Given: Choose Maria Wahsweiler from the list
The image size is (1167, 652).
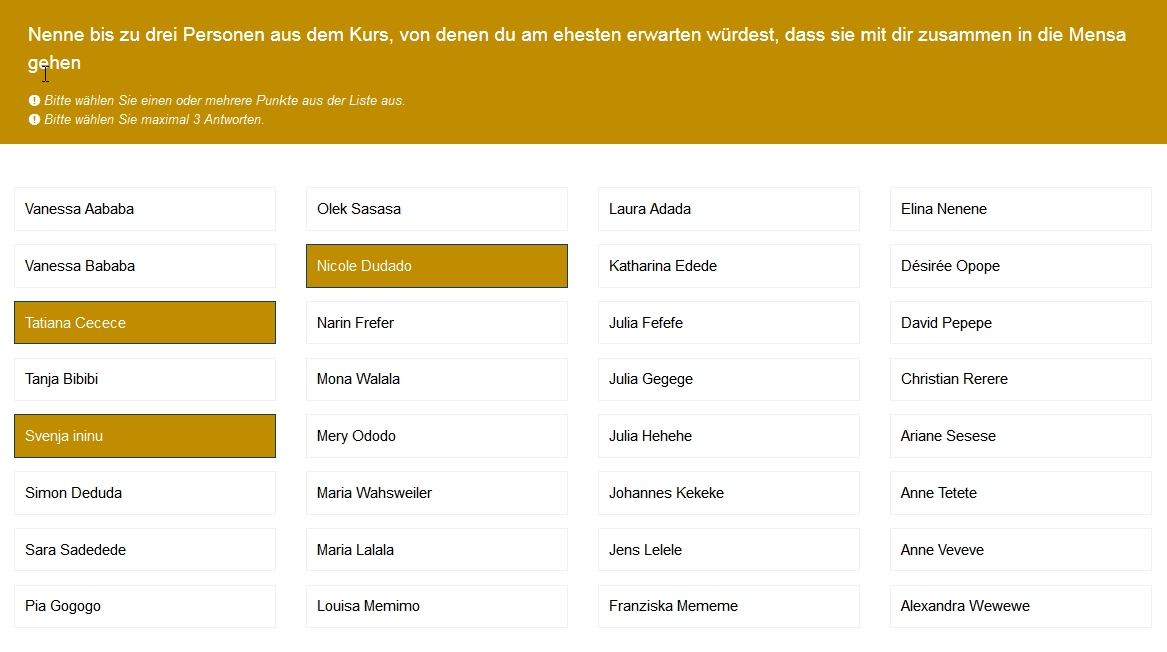Looking at the screenshot, I should click(437, 493).
